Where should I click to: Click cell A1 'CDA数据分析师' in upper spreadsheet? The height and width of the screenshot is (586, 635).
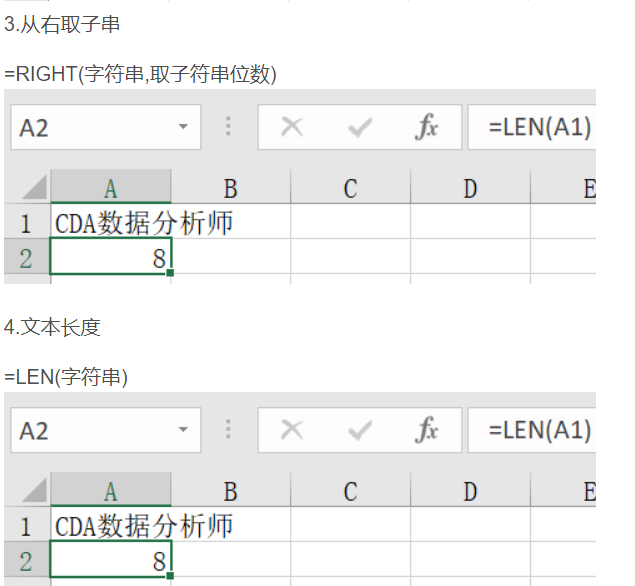110,223
